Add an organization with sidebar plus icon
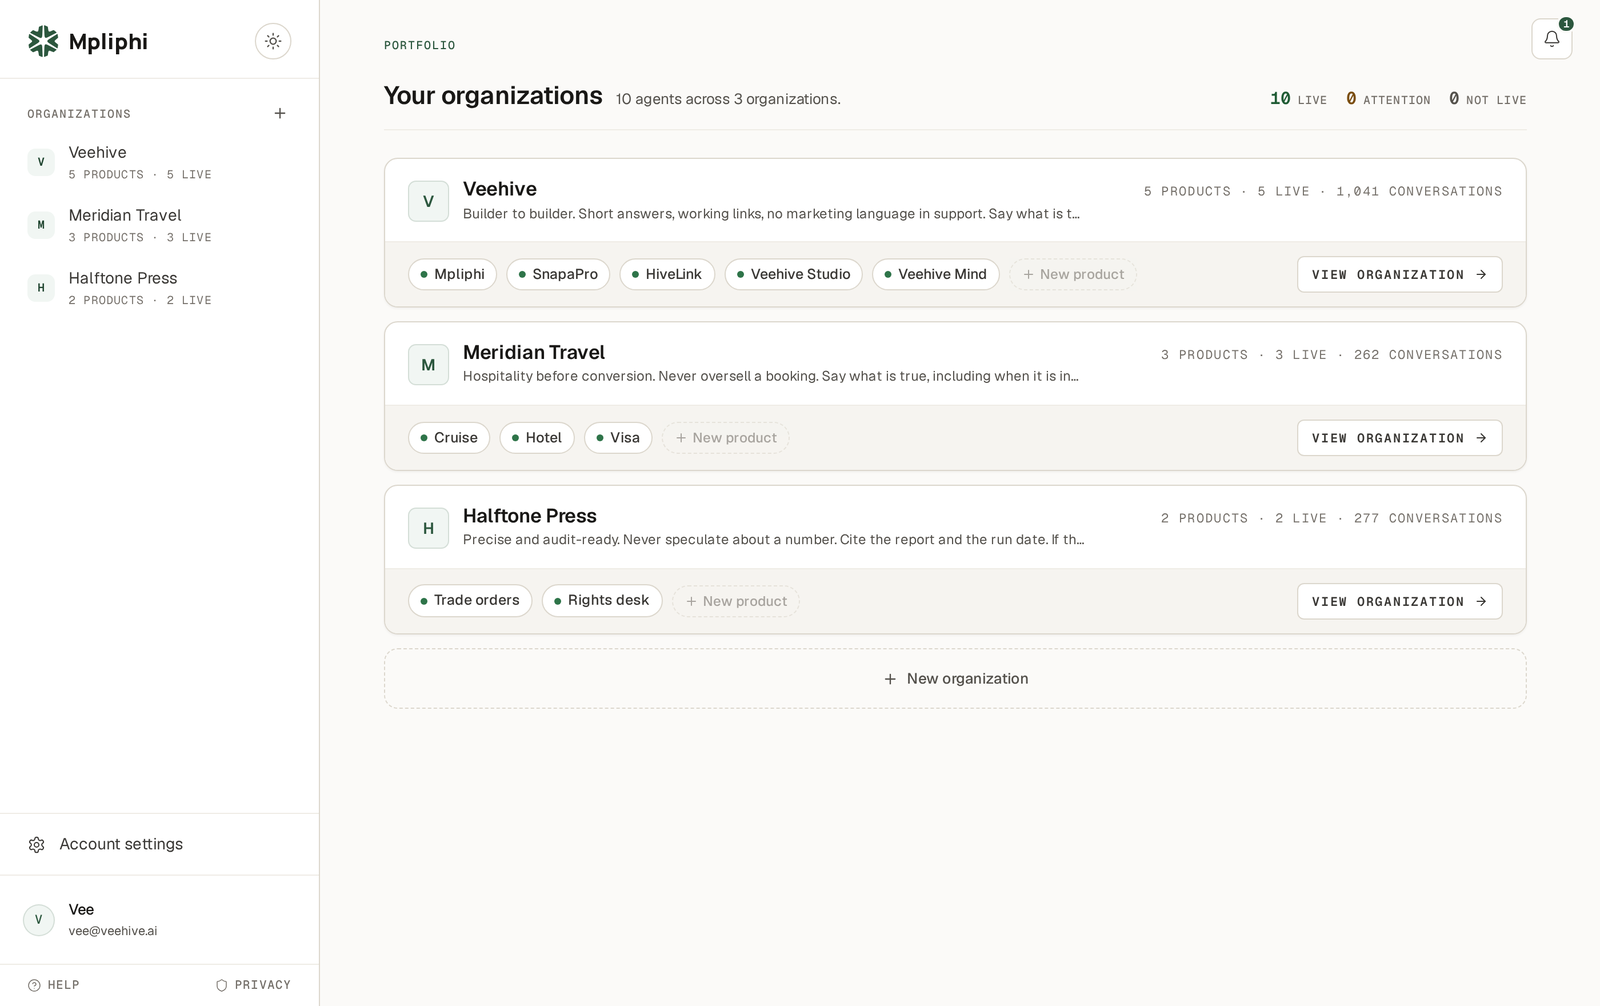 280,113
